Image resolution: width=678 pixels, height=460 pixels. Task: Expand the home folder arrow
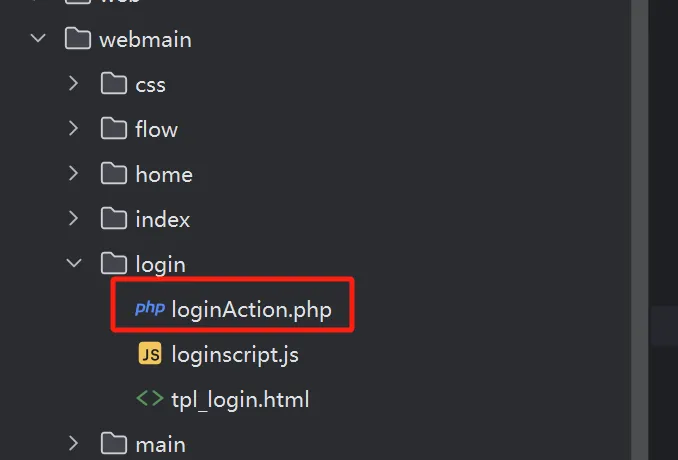74,173
